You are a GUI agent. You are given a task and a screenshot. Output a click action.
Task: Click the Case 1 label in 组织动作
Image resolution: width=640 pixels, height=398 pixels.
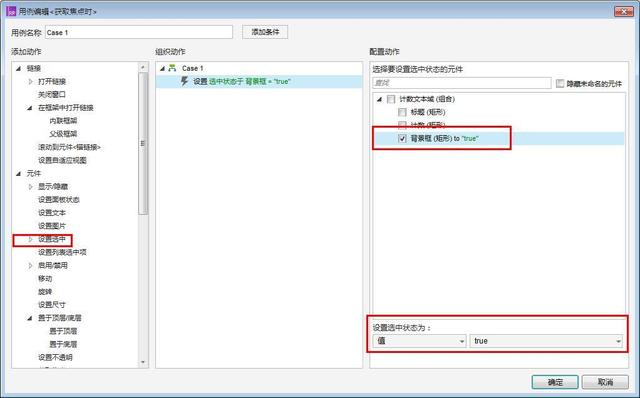click(x=193, y=68)
